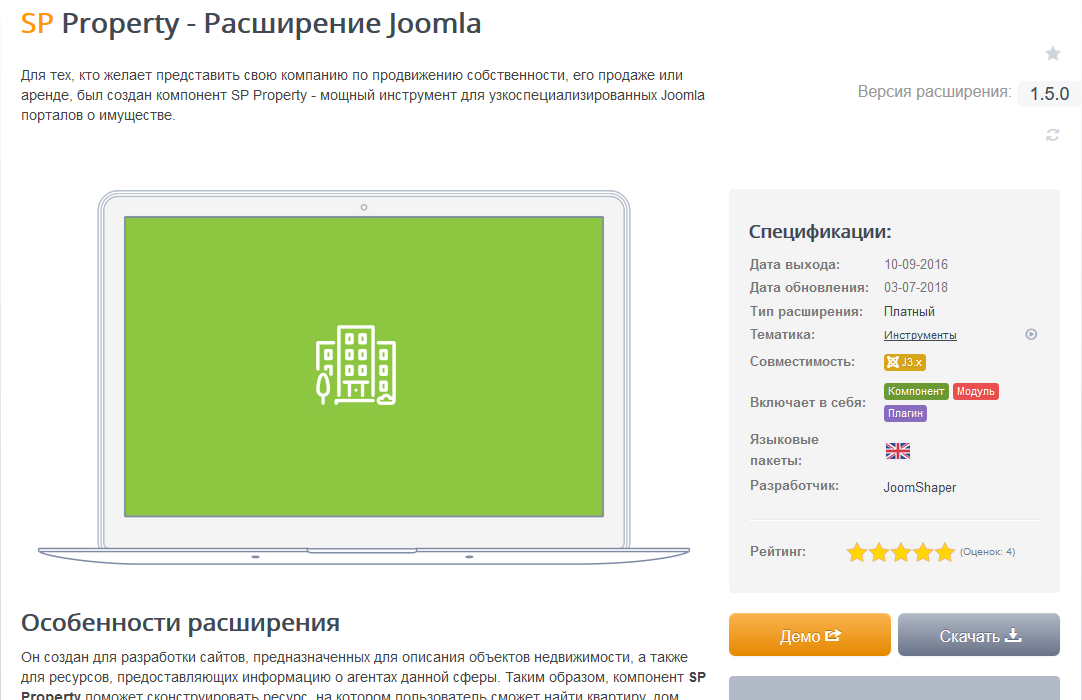Click the Платный extension type value
This screenshot has height=700, width=1082.
coord(909,311)
